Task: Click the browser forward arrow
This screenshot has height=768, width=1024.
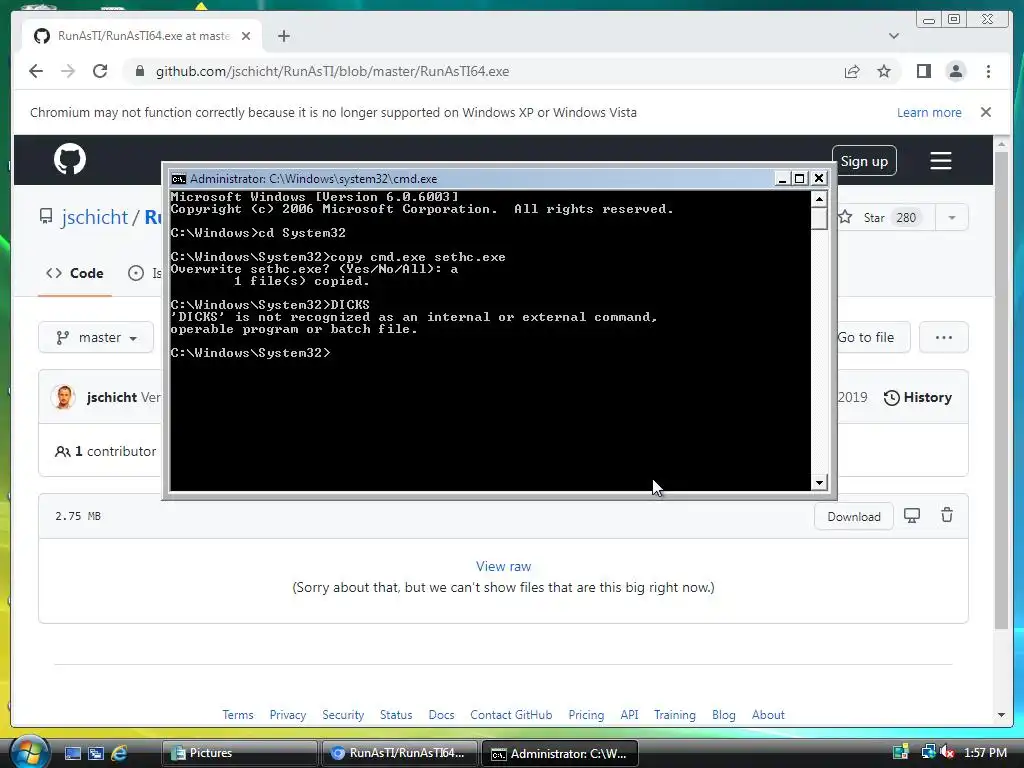Action: [x=68, y=71]
